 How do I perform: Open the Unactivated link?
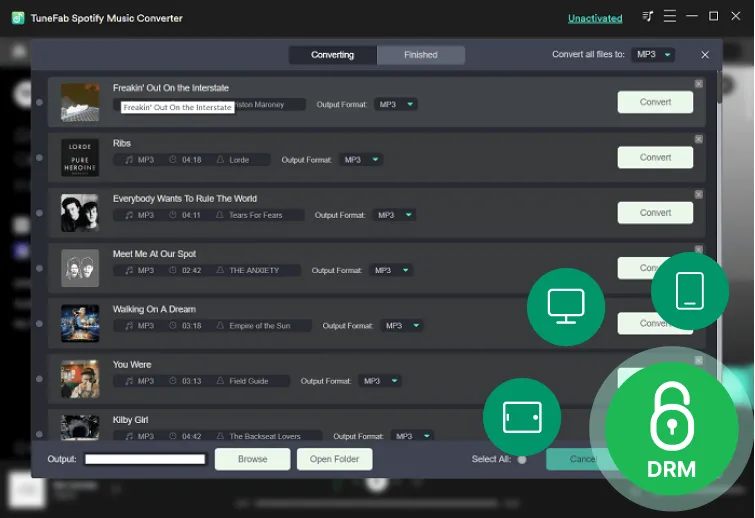click(x=595, y=18)
